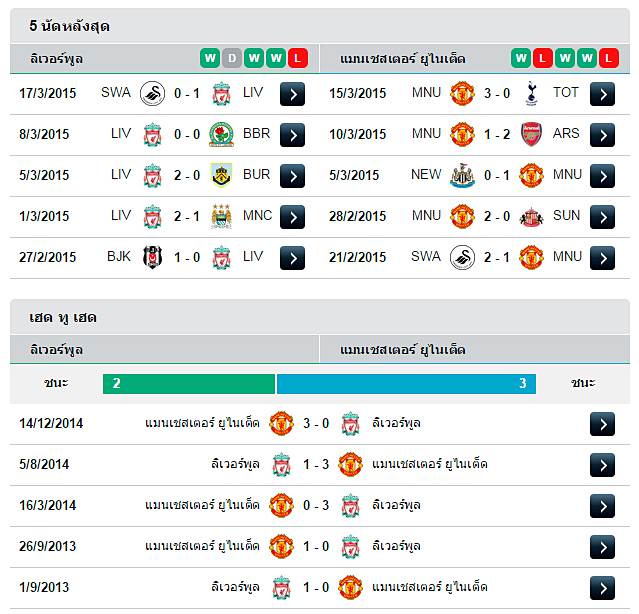Expand 1/9/2013 head-to-head match arrow
The image size is (639, 614).
(602, 588)
